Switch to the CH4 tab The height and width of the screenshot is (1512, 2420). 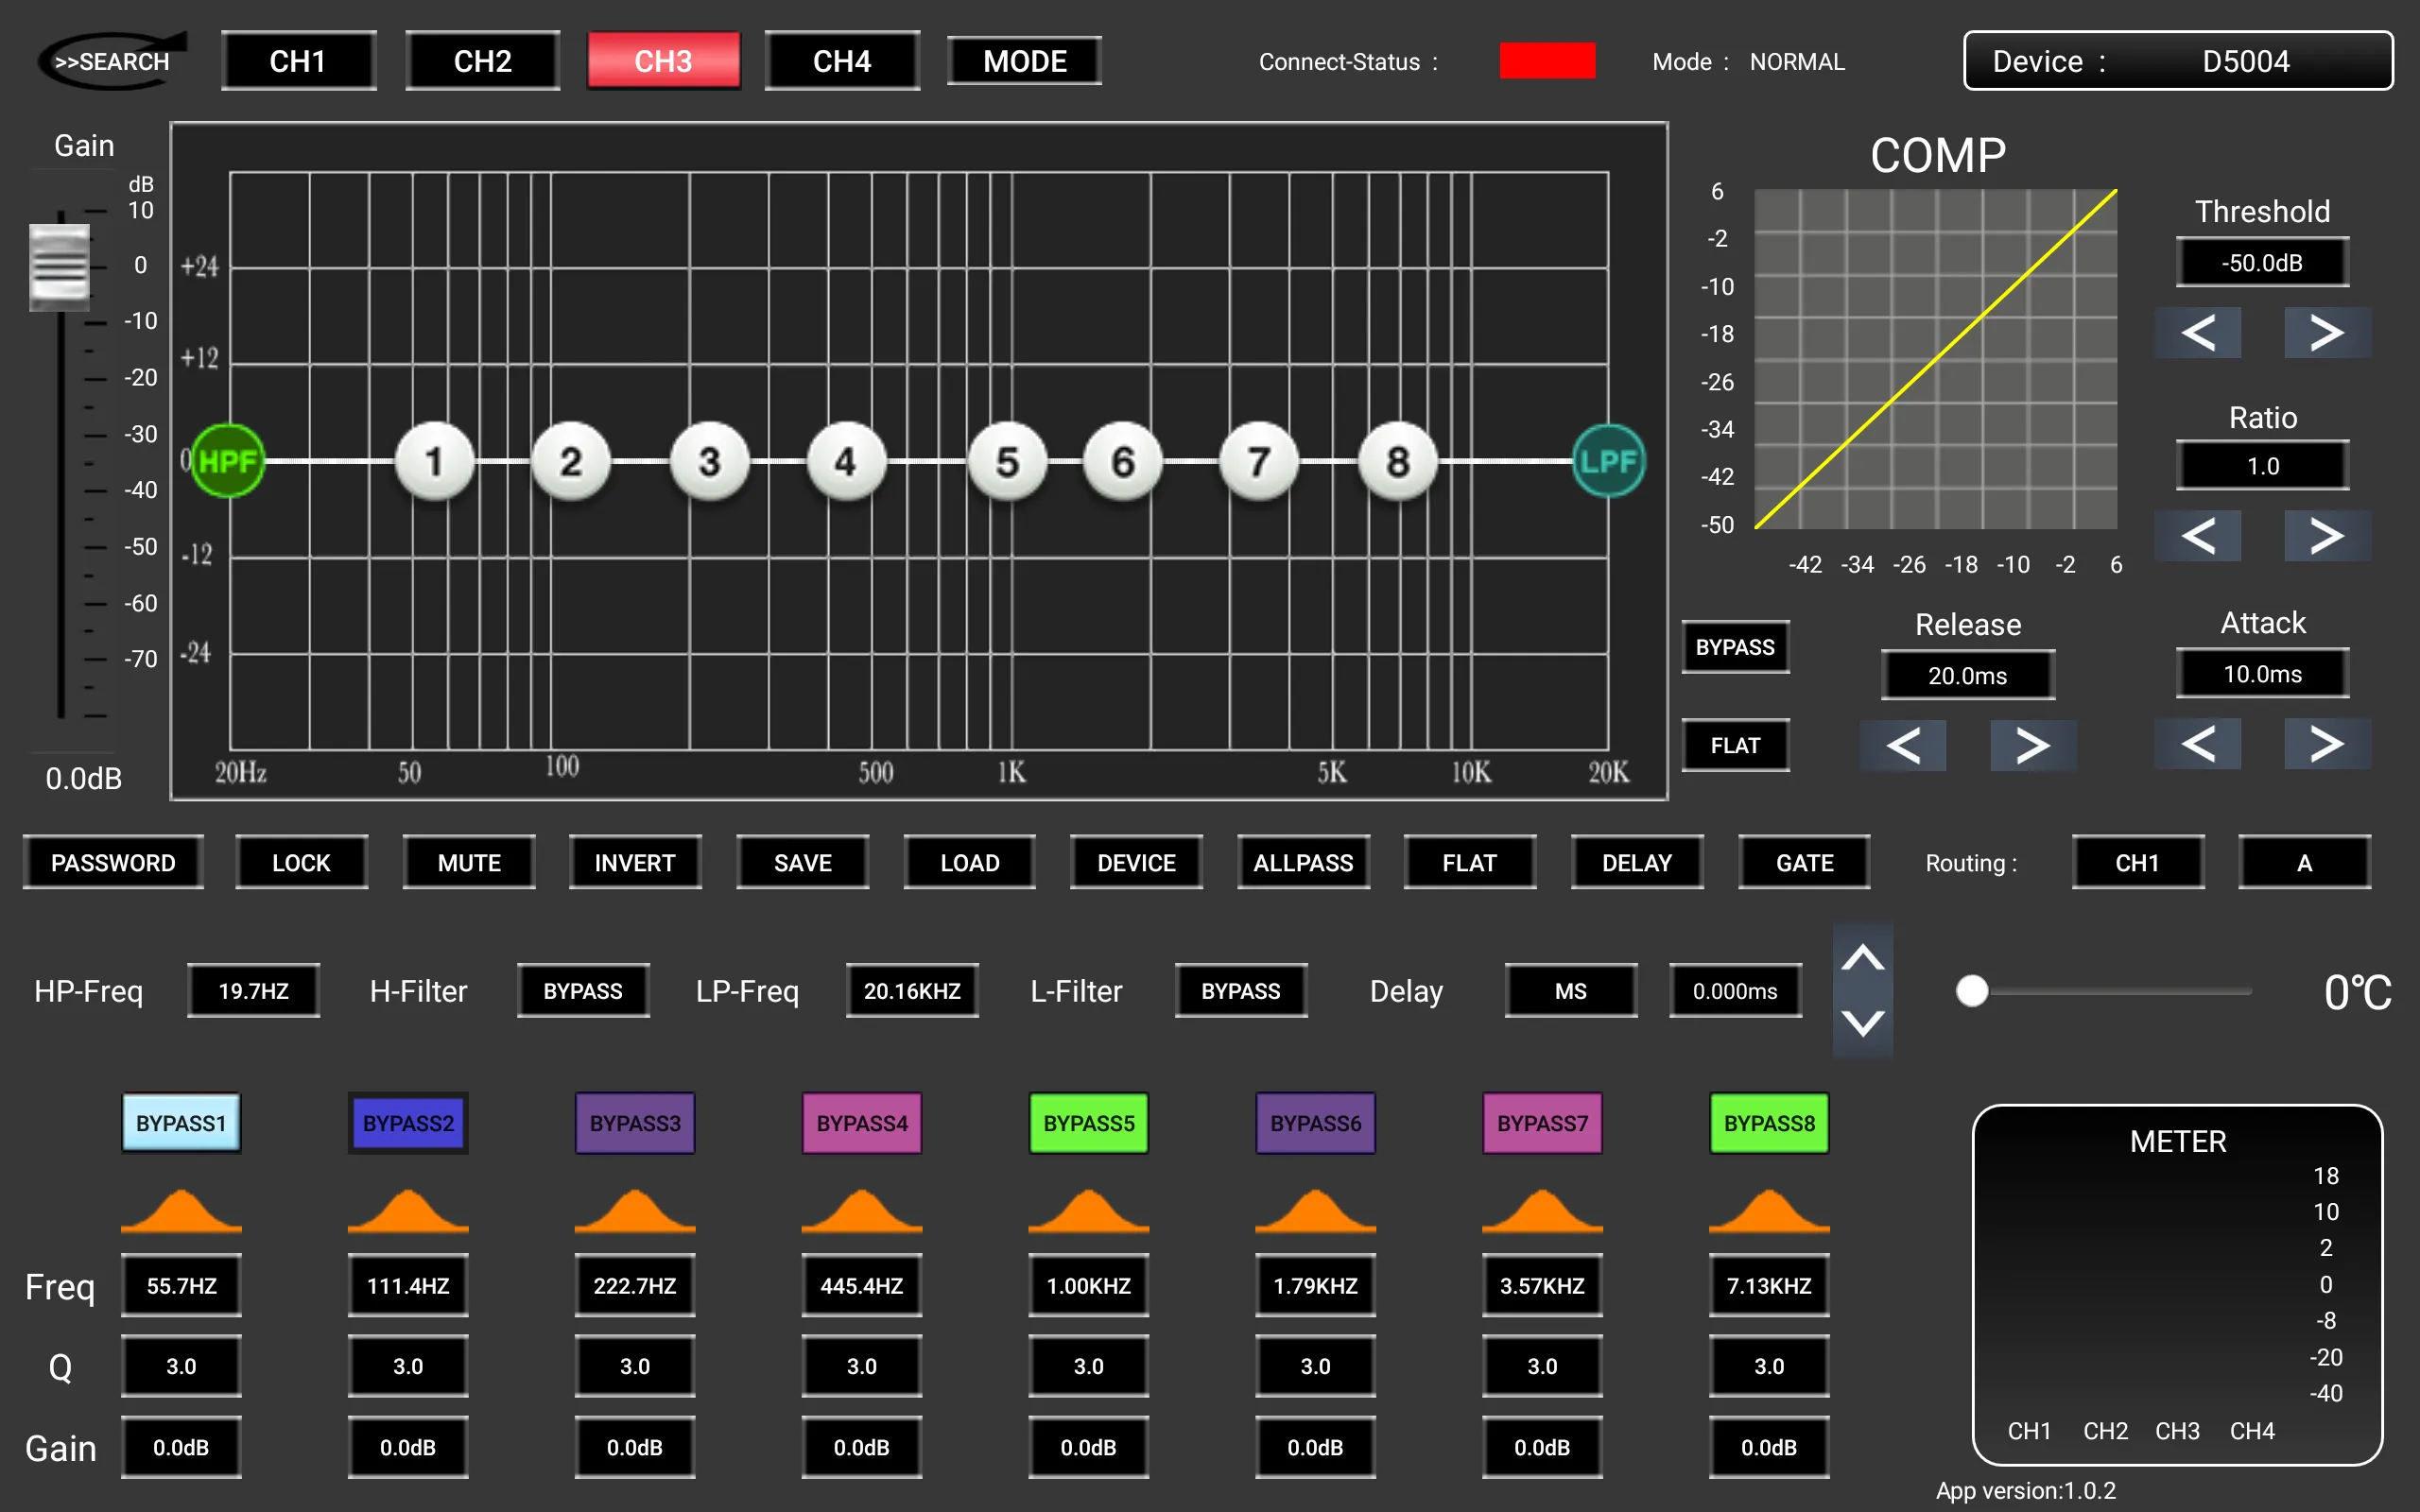pyautogui.click(x=842, y=61)
